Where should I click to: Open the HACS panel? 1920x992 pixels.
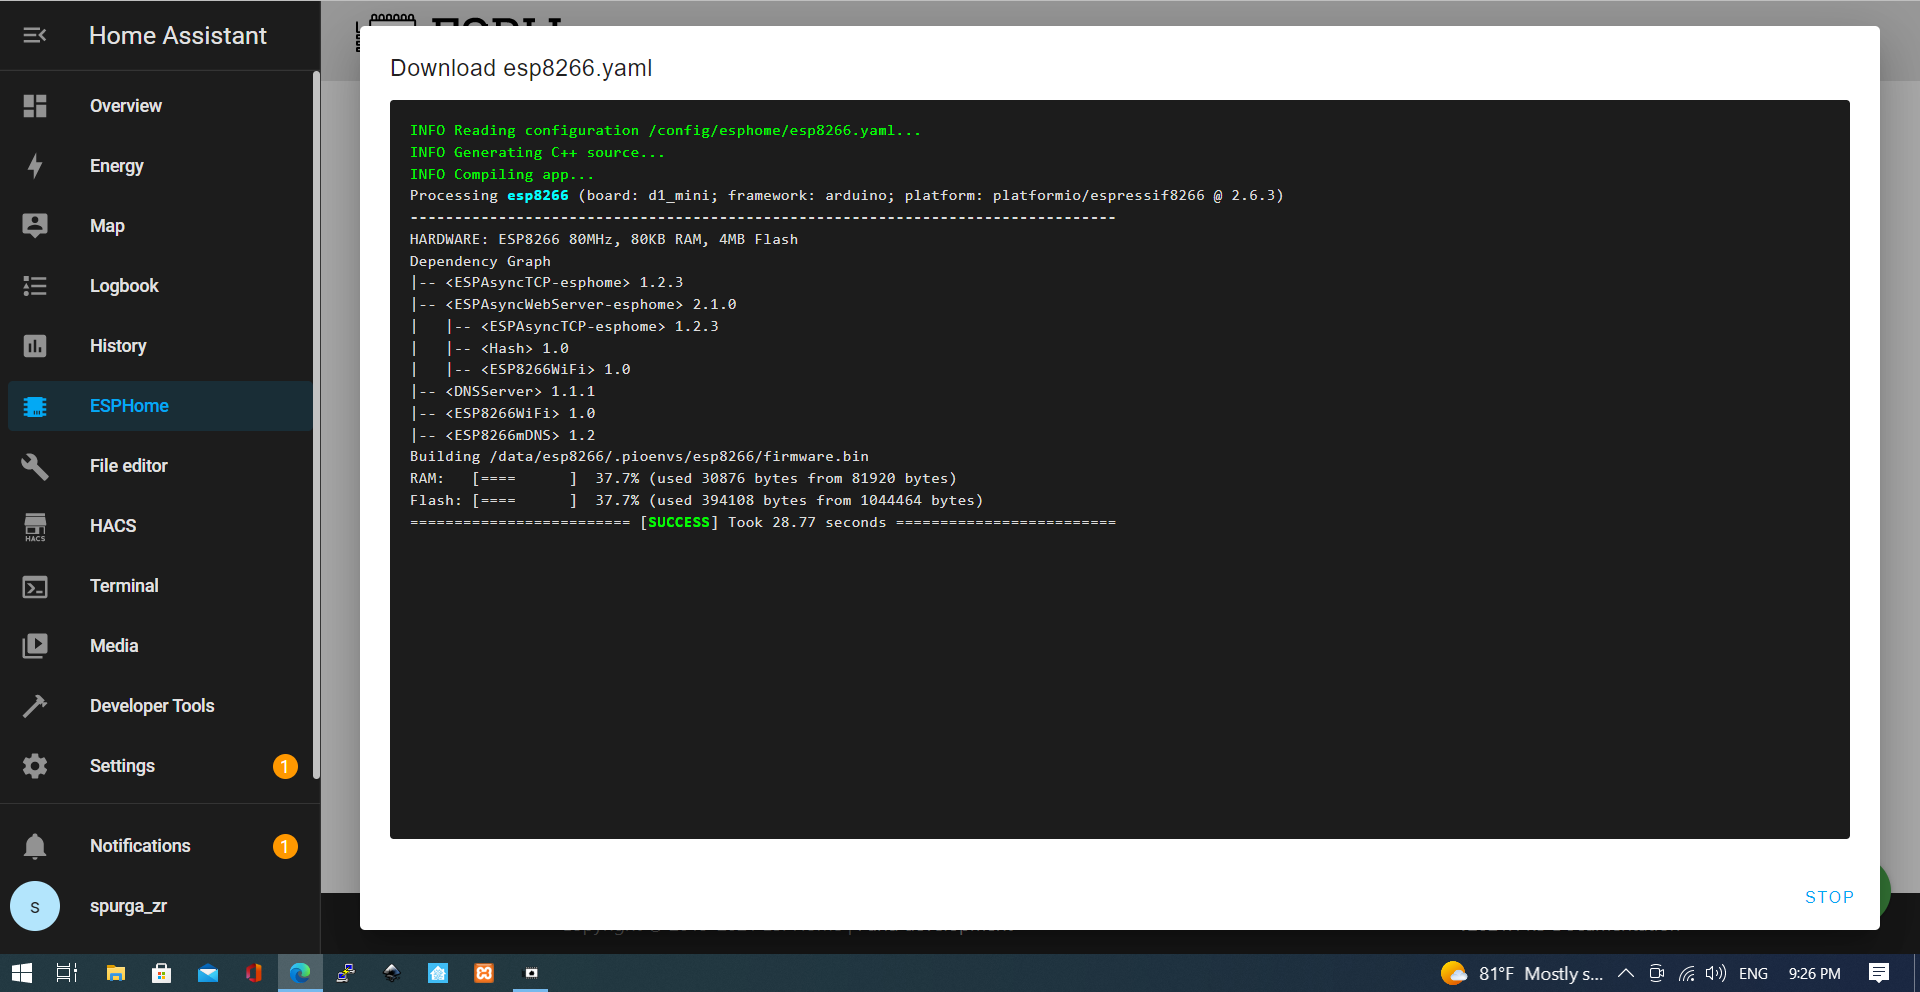tap(160, 526)
